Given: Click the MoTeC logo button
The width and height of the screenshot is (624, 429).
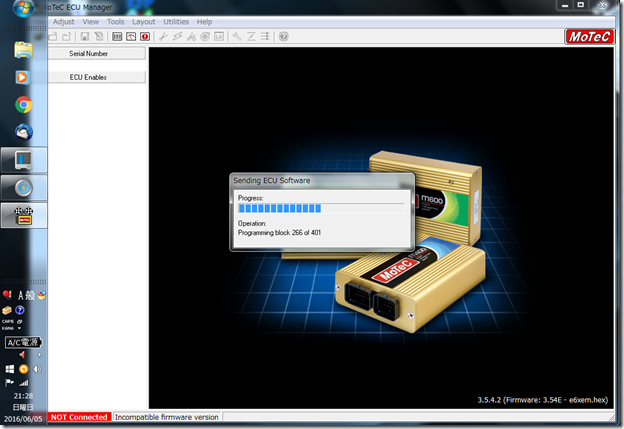Looking at the screenshot, I should pyautogui.click(x=589, y=37).
